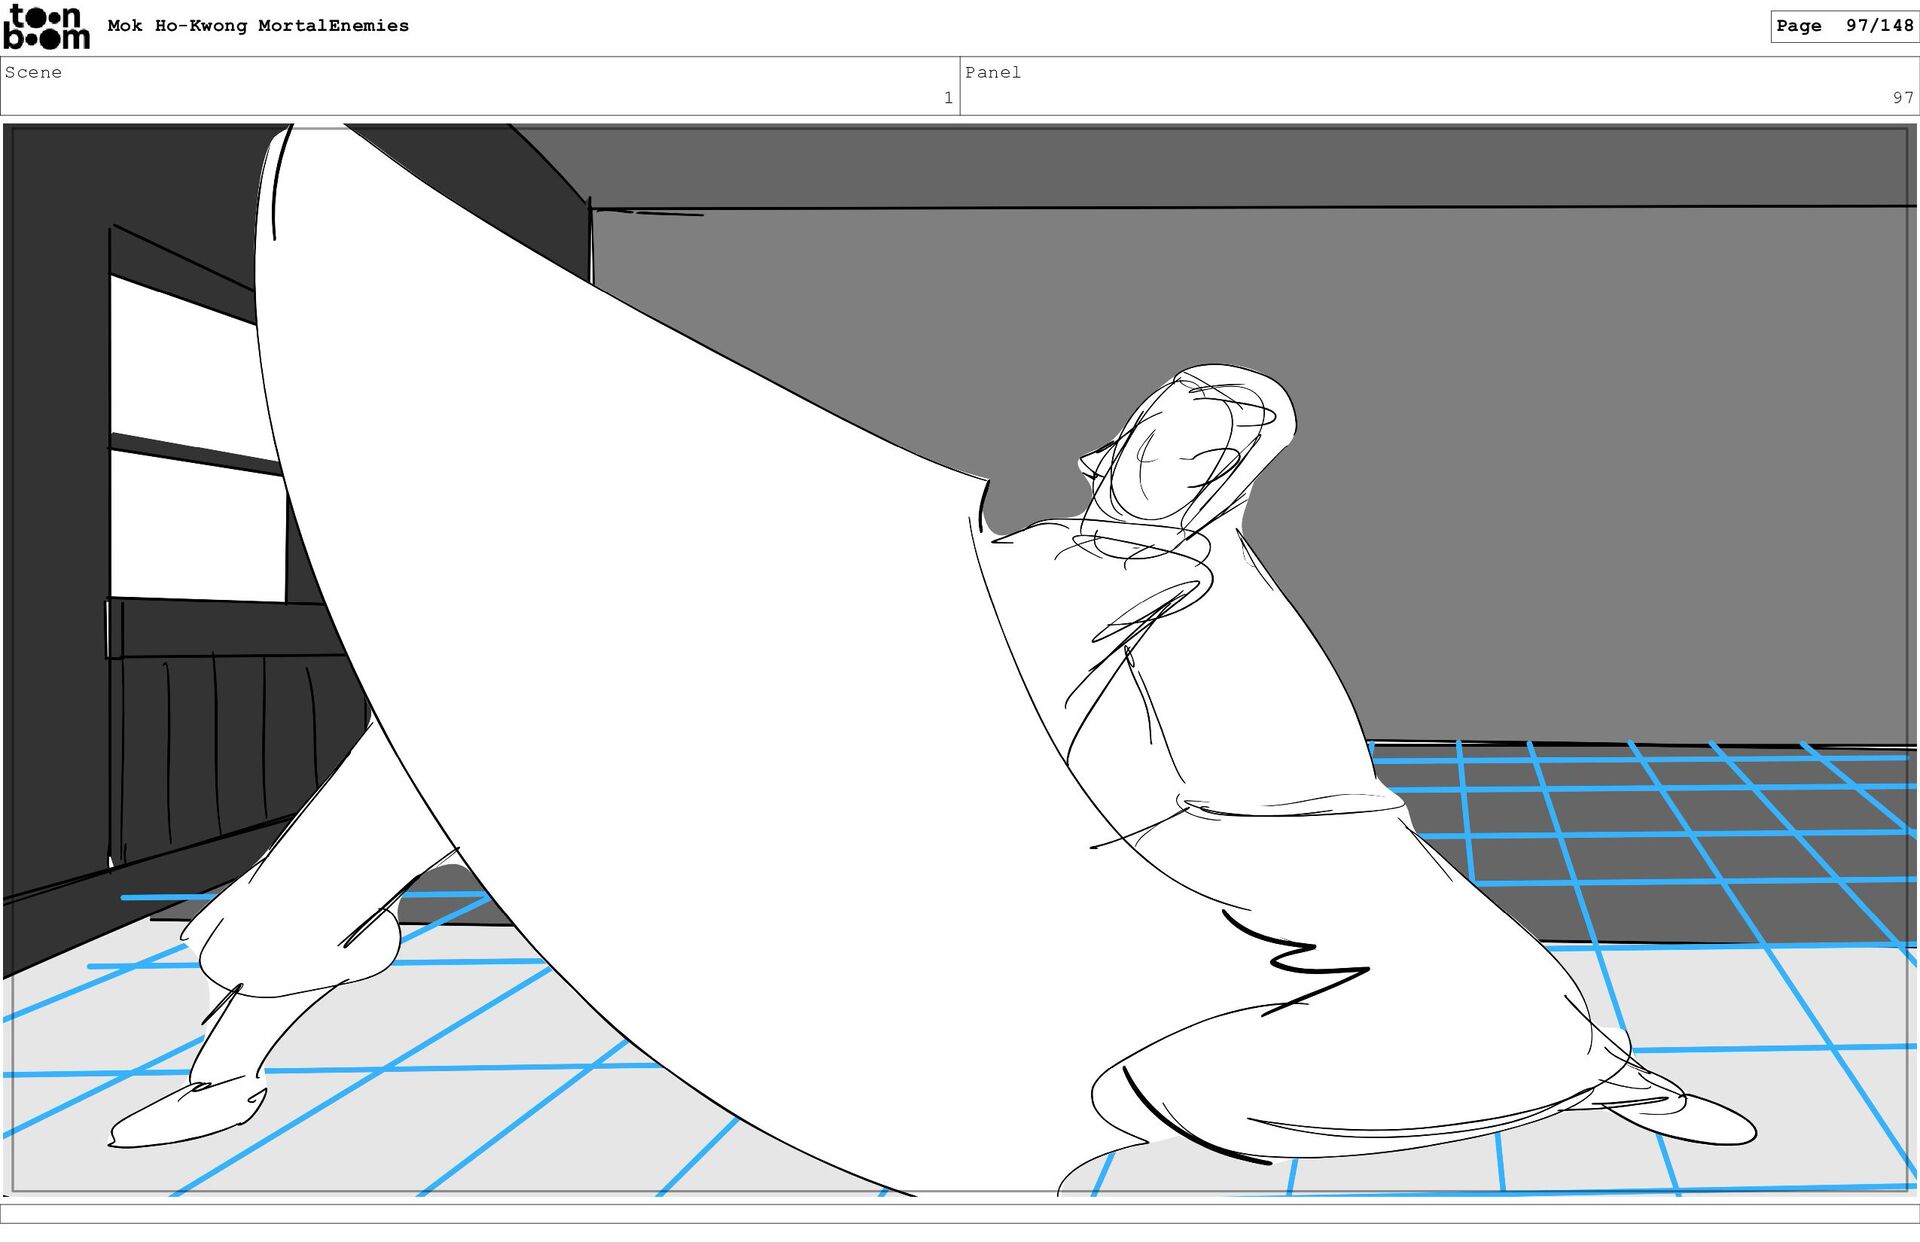Click the panel number 97
The width and height of the screenshot is (1920, 1242).
(x=1902, y=98)
